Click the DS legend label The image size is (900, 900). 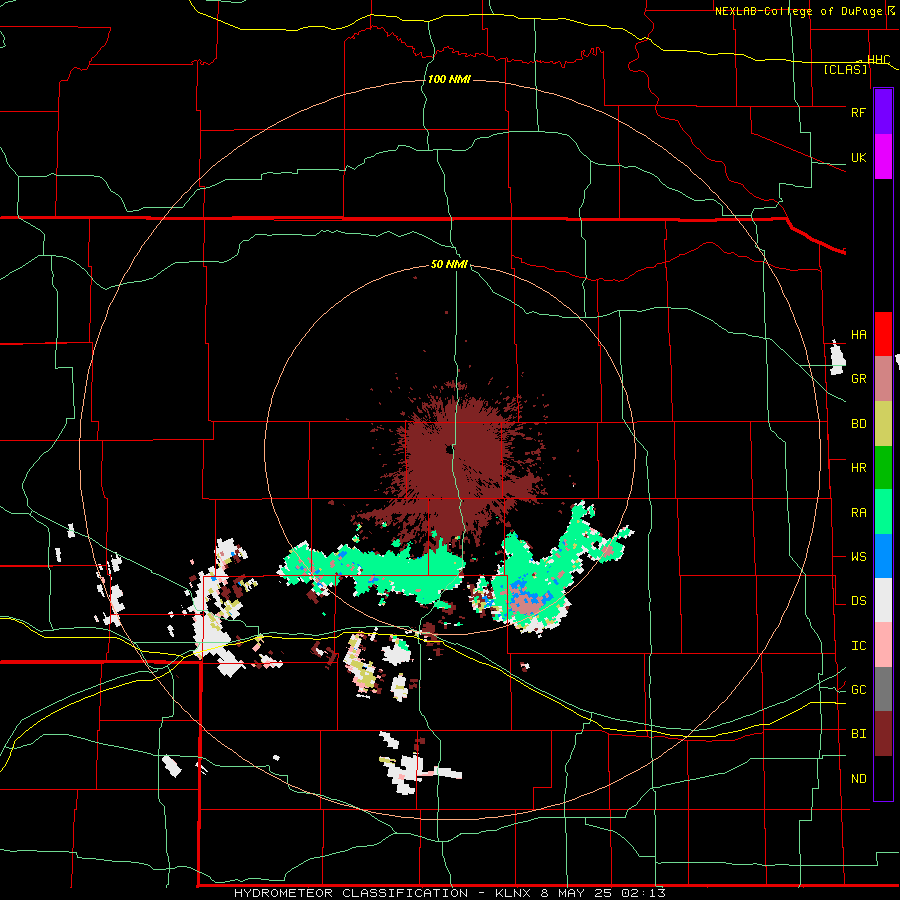858,601
